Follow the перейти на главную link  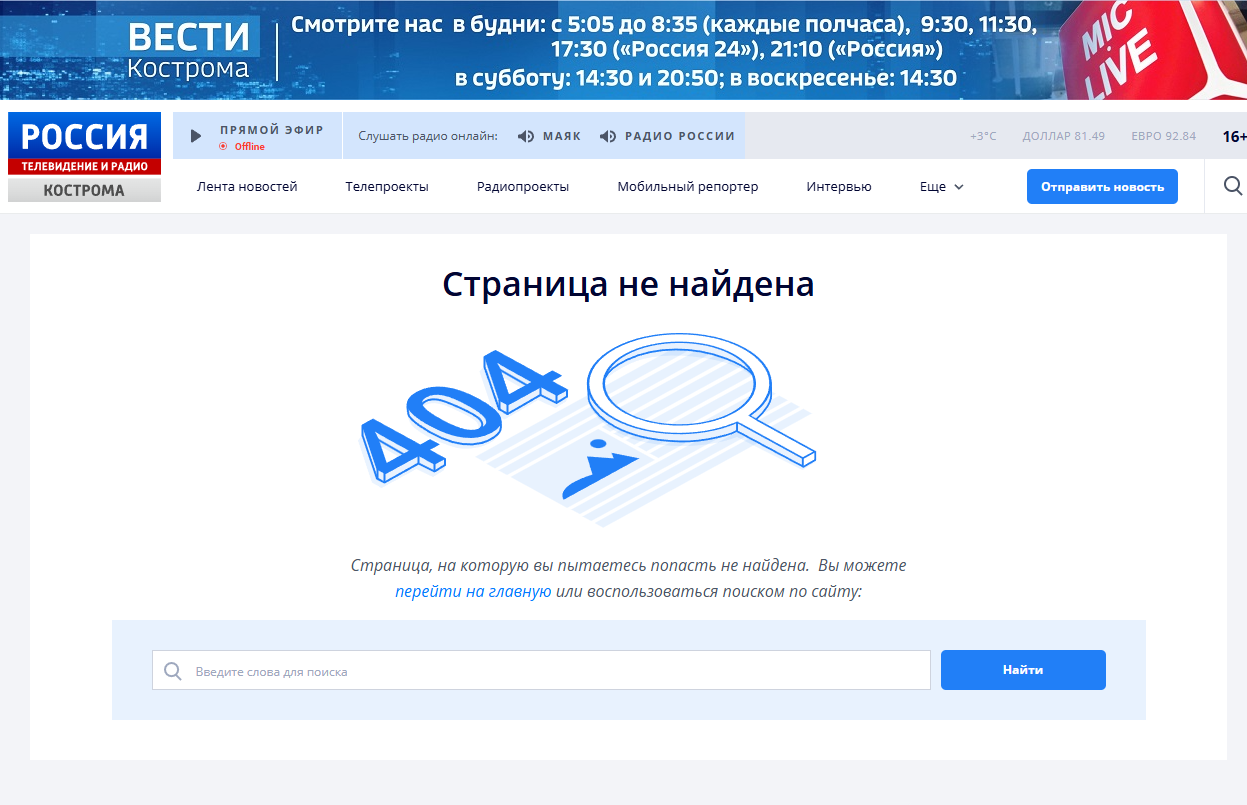473,591
